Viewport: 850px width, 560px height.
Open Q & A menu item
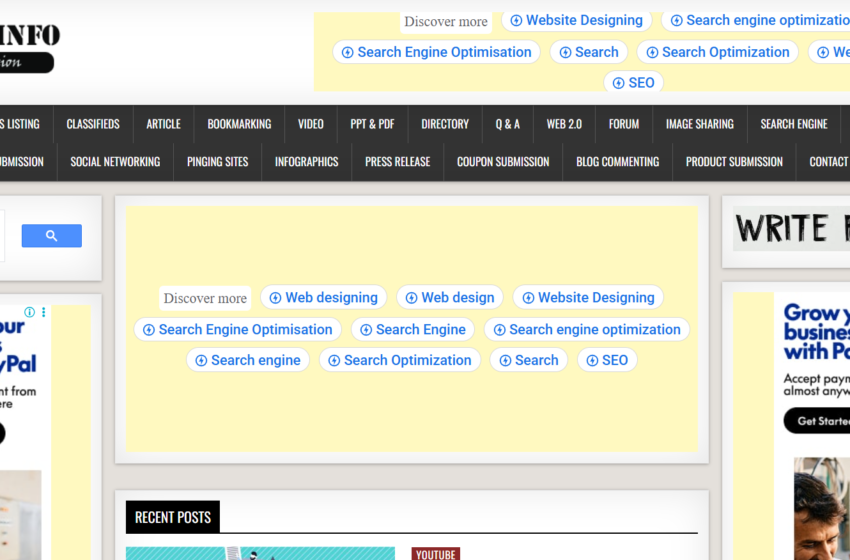(507, 124)
